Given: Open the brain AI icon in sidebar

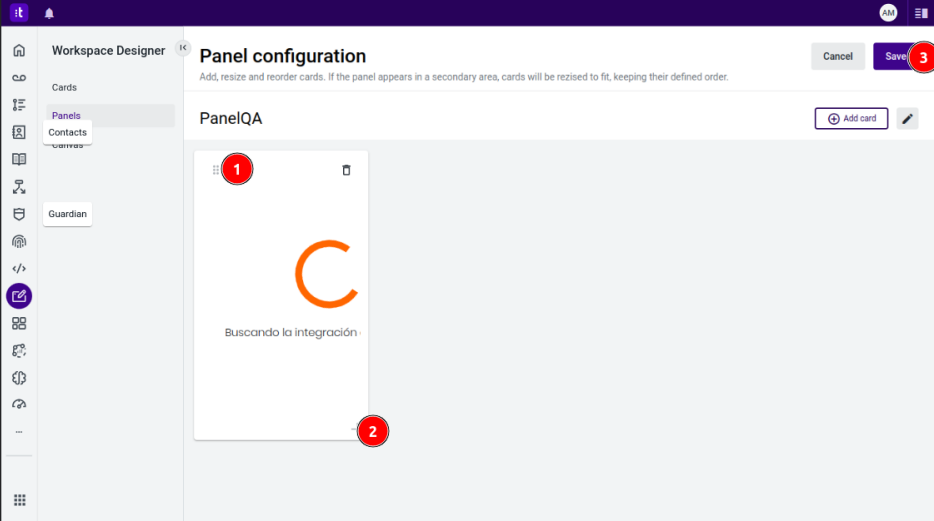Looking at the screenshot, I should click(19, 378).
